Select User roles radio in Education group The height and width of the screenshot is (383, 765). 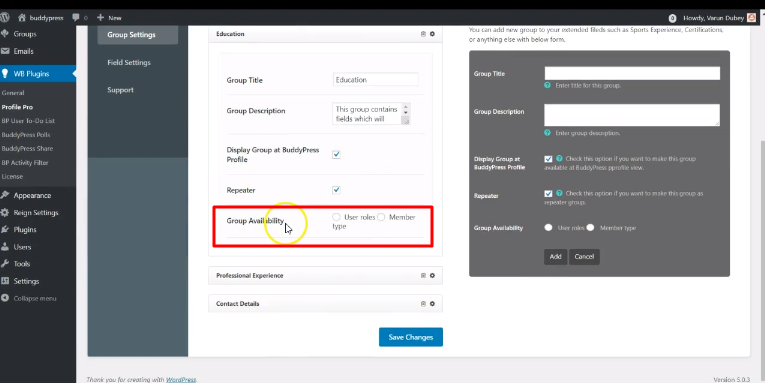(336, 217)
